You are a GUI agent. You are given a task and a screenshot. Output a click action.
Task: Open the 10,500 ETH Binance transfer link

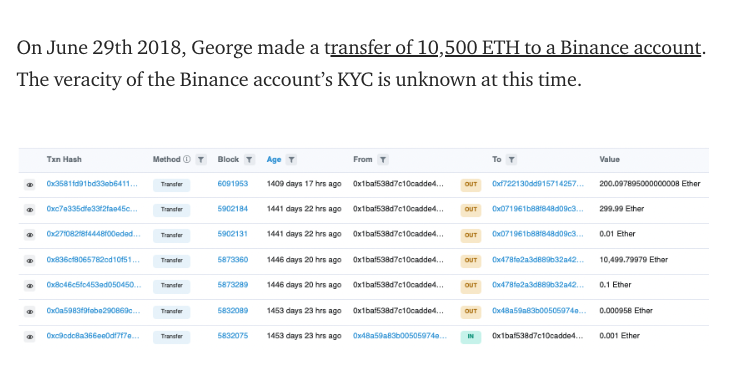515,48
